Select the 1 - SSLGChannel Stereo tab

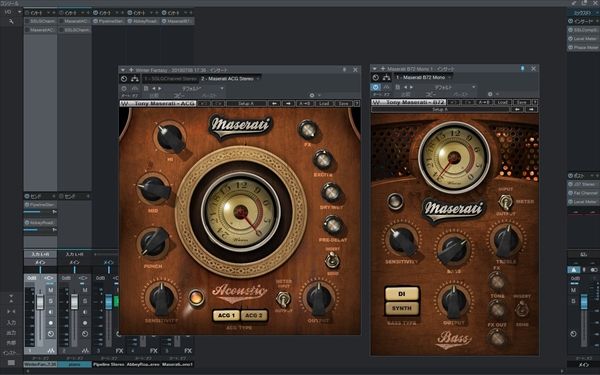(x=171, y=78)
